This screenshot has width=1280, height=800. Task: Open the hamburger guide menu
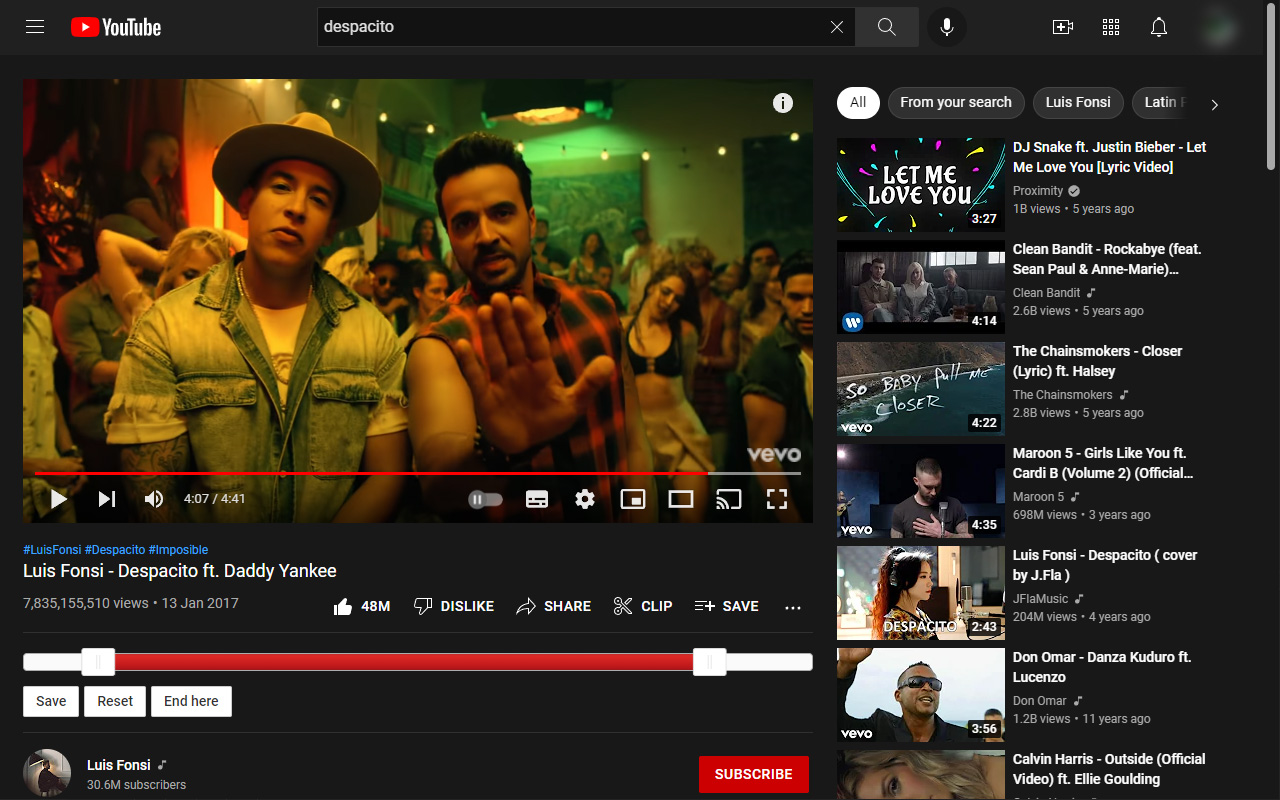point(35,27)
